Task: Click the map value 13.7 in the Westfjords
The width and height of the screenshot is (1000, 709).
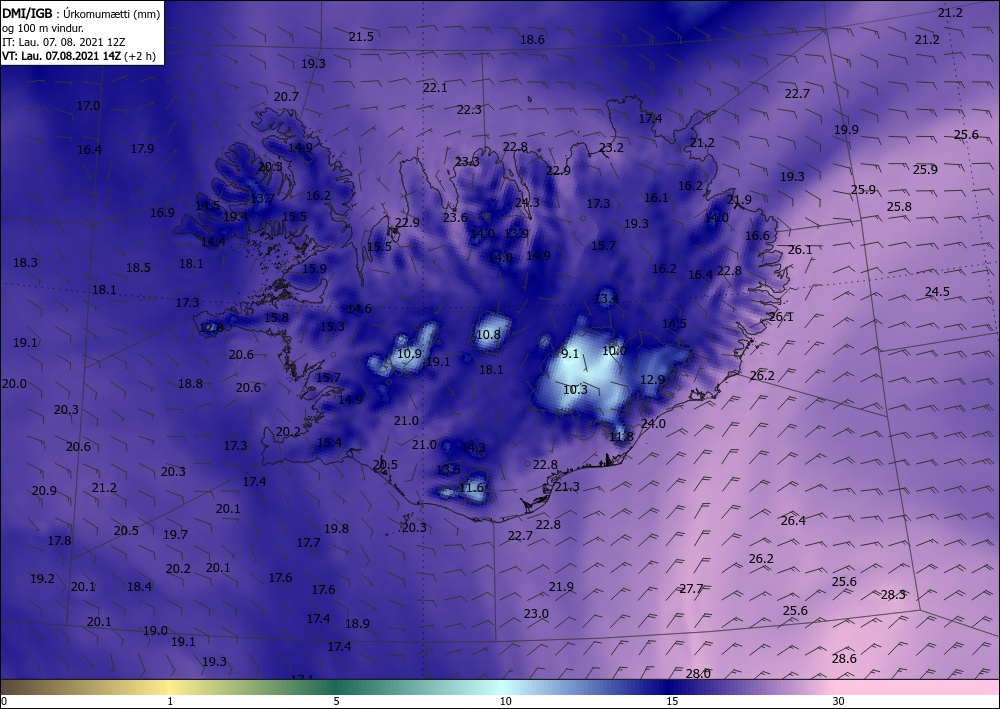Action: [x=262, y=199]
